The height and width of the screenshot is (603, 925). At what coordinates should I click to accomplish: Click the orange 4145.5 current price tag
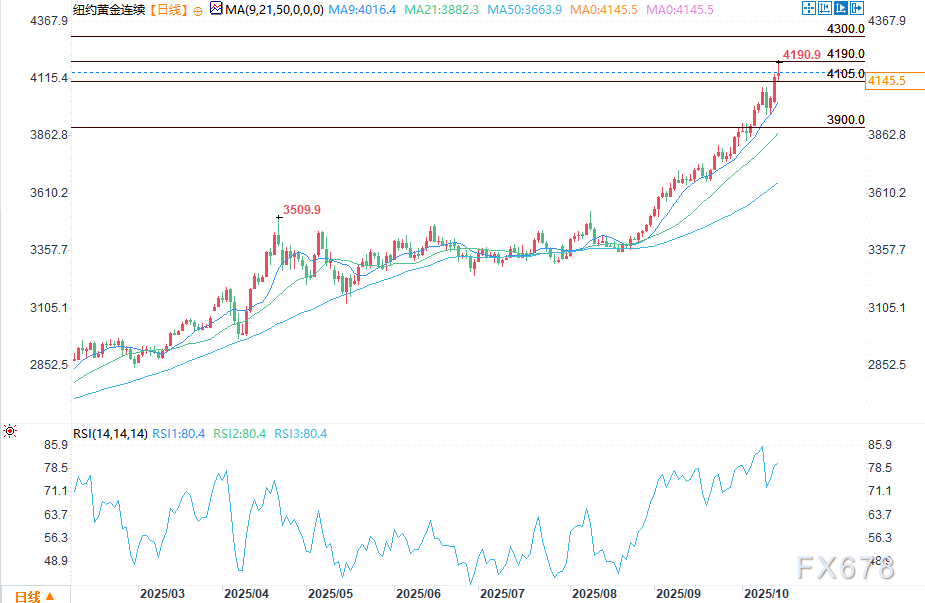[x=886, y=80]
